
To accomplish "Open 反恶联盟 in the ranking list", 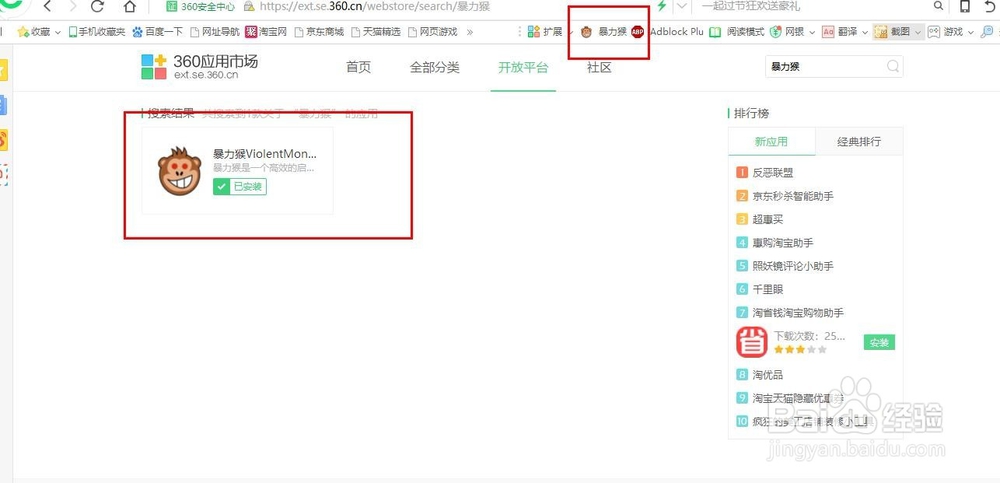I will point(773,173).
